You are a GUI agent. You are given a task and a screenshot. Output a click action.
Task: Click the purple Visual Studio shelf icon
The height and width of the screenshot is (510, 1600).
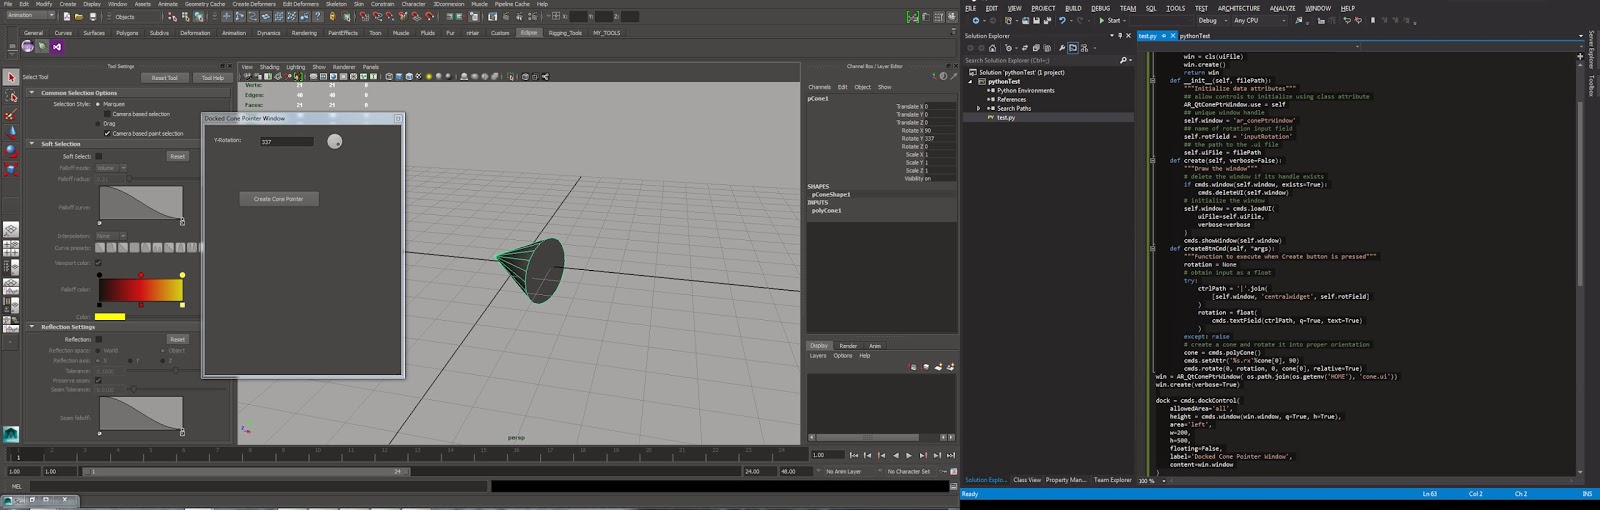click(x=57, y=47)
